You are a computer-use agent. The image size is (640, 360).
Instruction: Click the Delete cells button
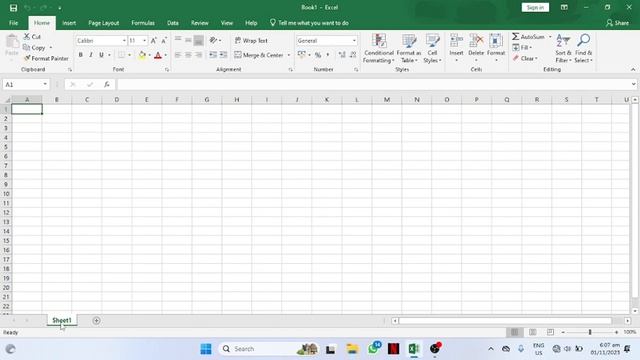point(476,48)
